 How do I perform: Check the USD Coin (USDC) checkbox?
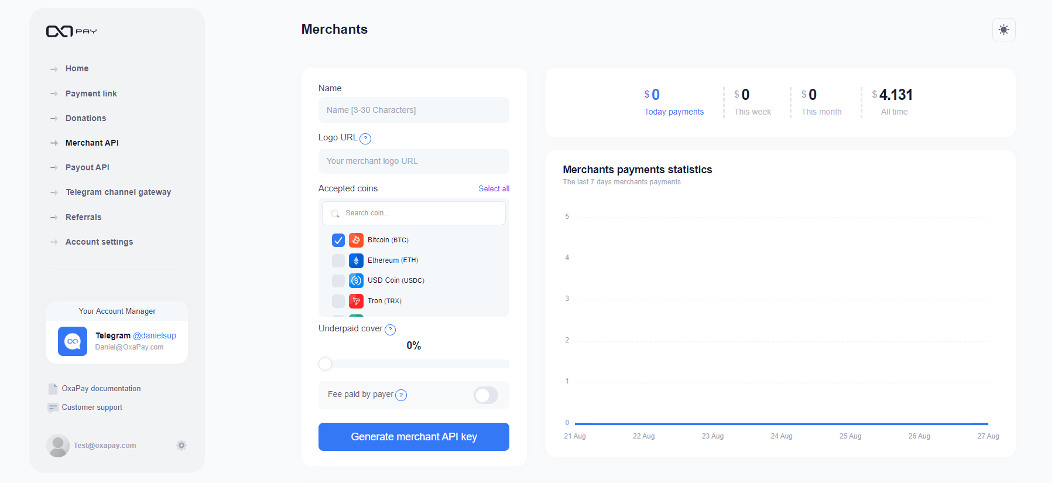(x=338, y=281)
